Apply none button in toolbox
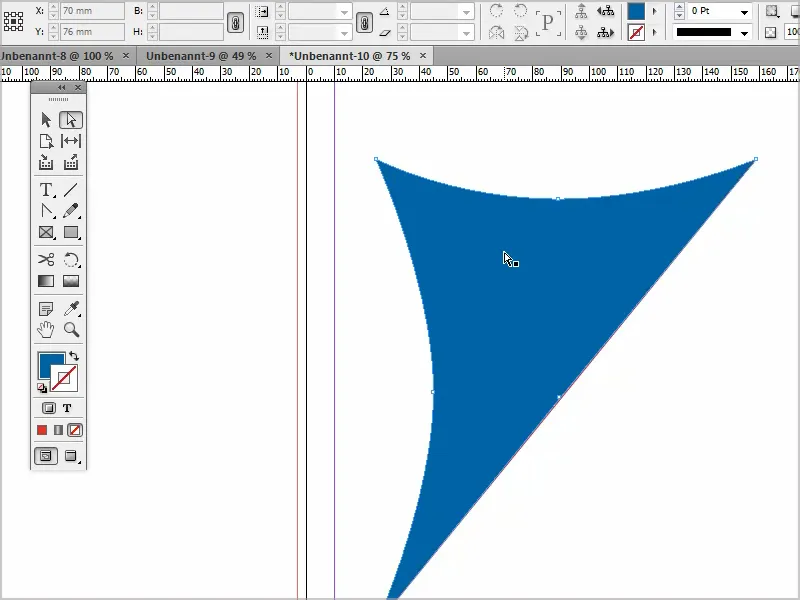 click(x=75, y=430)
